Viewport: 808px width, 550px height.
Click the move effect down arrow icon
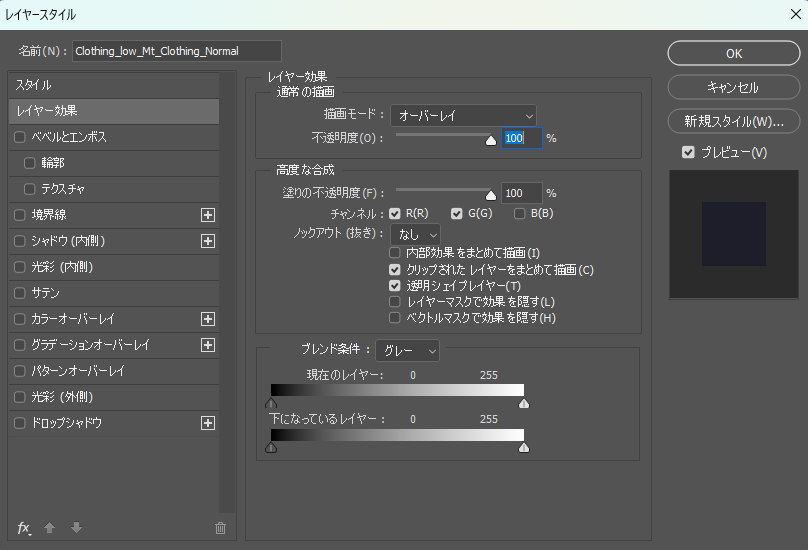coord(76,528)
